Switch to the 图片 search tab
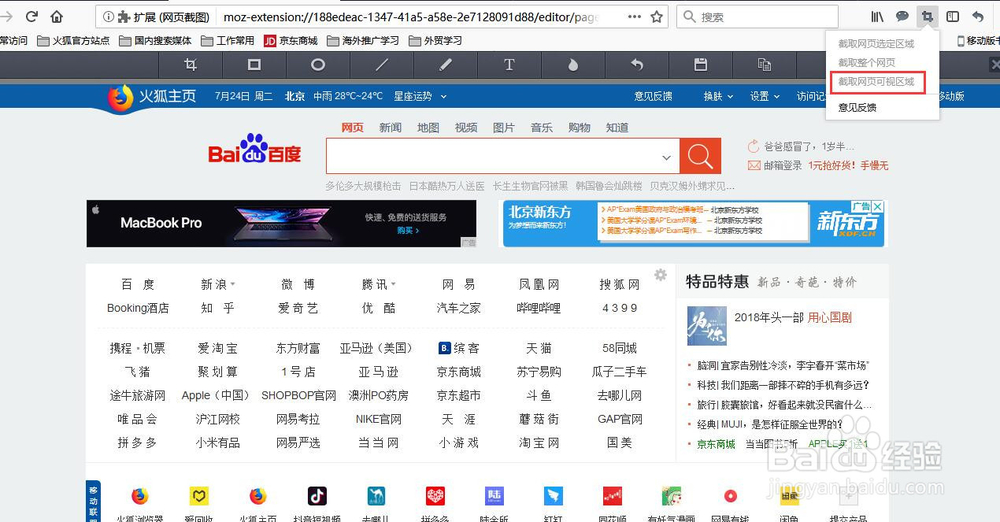The height and width of the screenshot is (522, 1000). coord(504,128)
